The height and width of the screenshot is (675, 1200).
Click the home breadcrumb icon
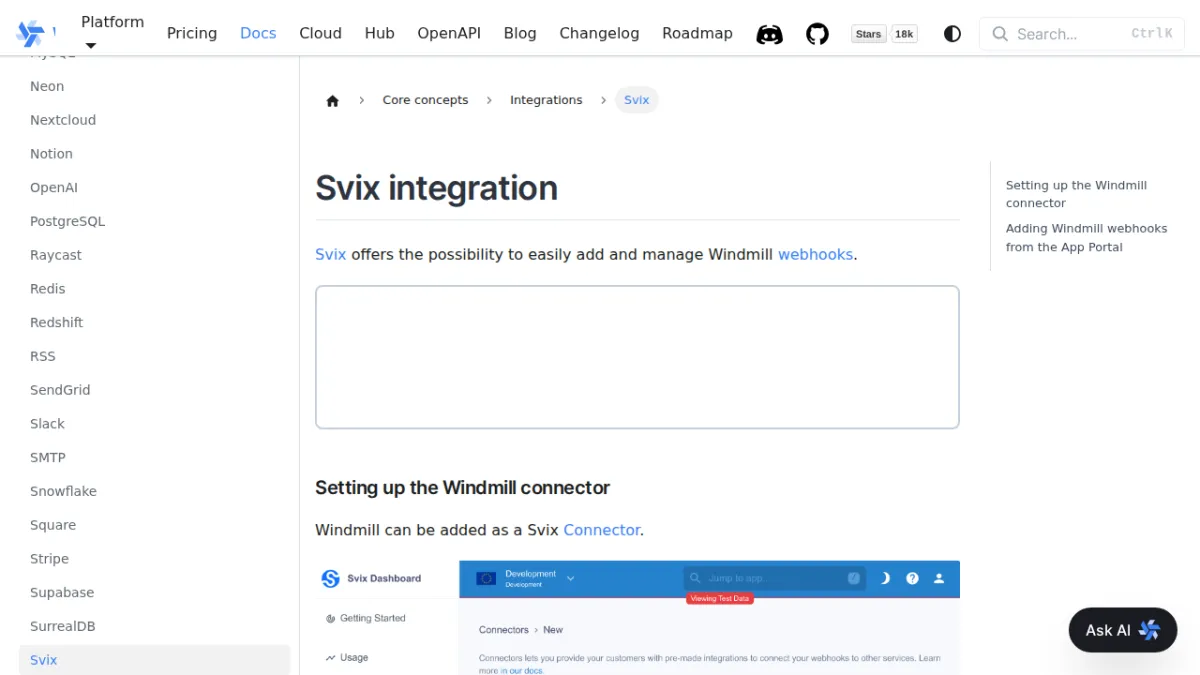pos(333,100)
